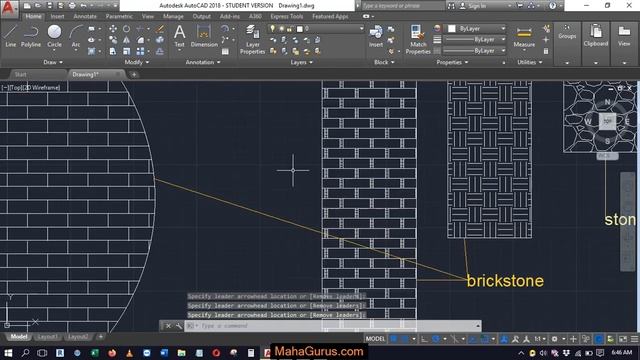Toggle MODEL space button in status bar

(375, 339)
